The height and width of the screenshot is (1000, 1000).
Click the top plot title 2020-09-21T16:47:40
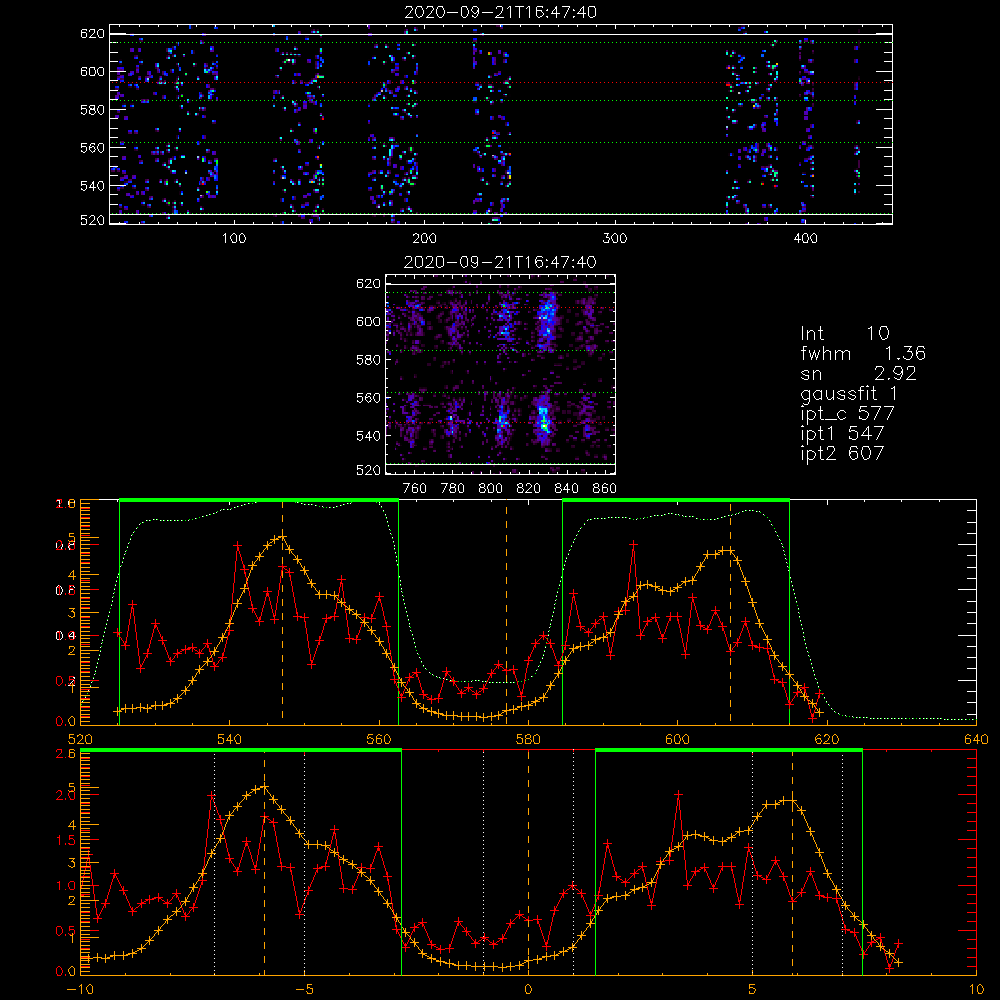click(501, 12)
